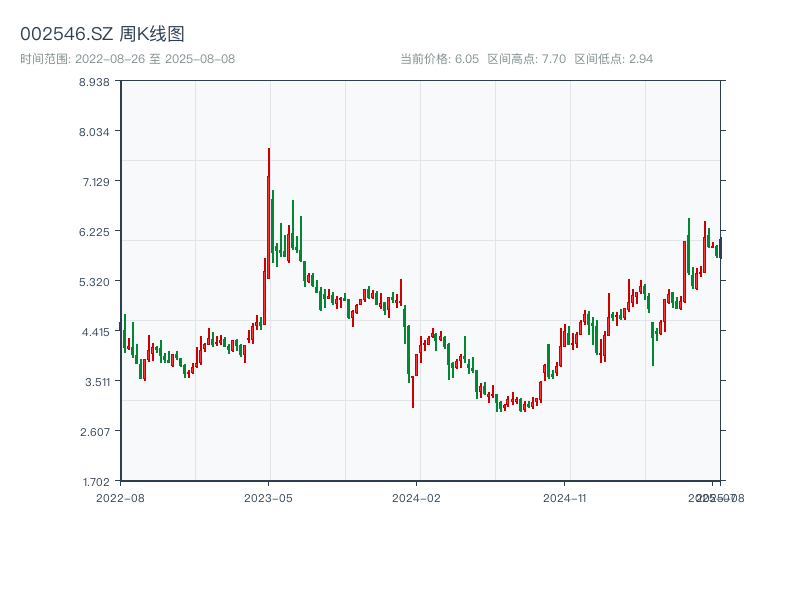The image size is (800, 600).
Task: Click the last candlestick at the chart's right edge
Action: (719, 249)
